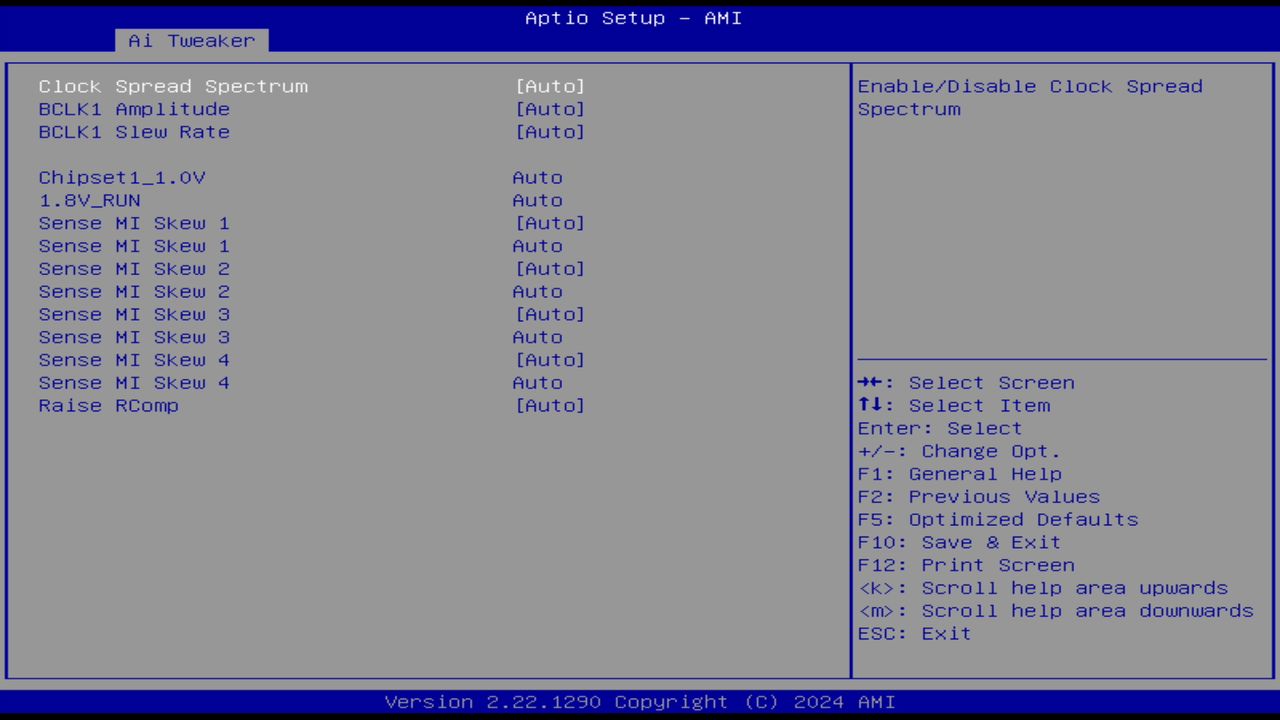Open bracketed [Auto] option for Sense MI Skew 3
The image size is (1280, 720).
pyautogui.click(x=549, y=315)
